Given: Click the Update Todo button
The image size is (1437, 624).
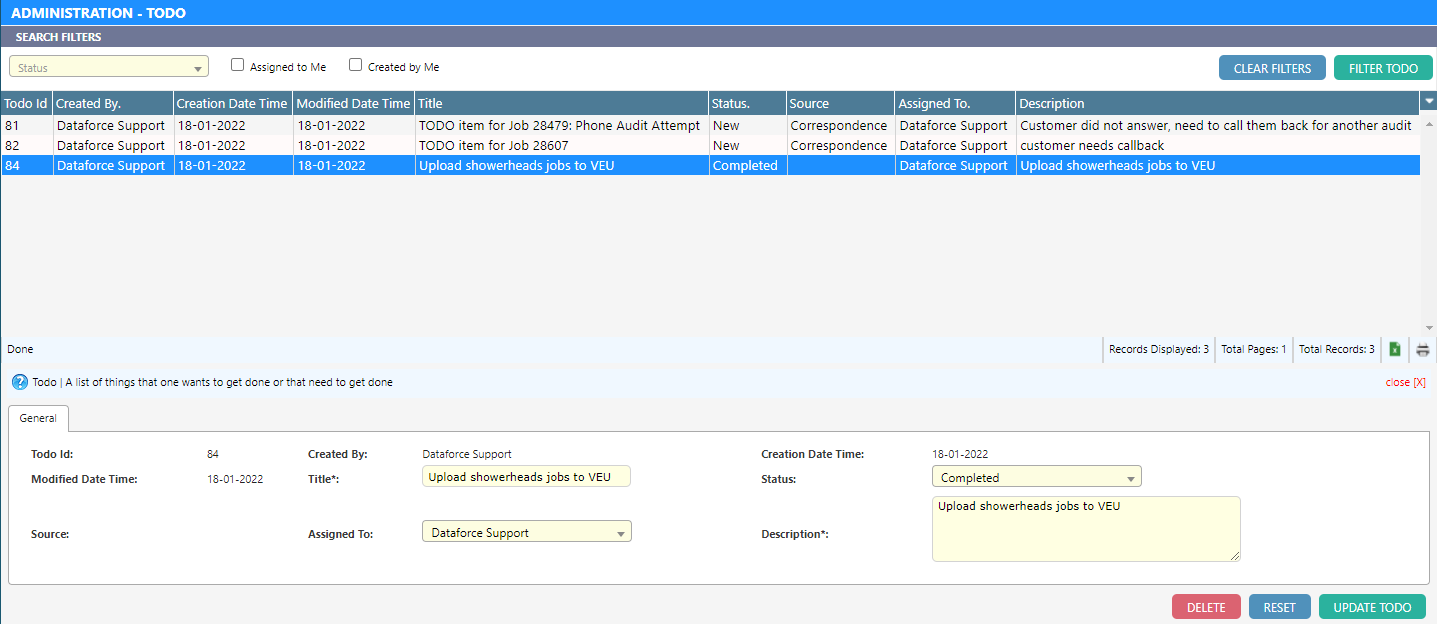Looking at the screenshot, I should pyautogui.click(x=1372, y=607).
